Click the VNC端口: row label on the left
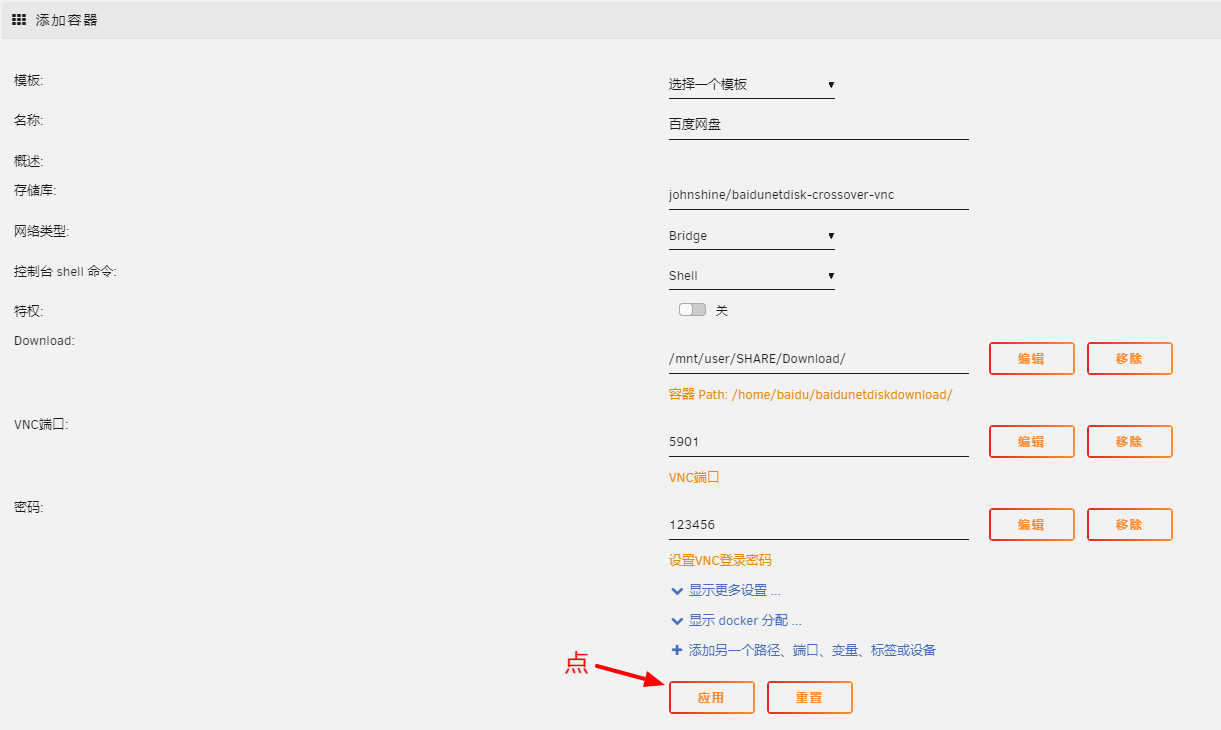Viewport: 1221px width, 730px height. pos(41,424)
